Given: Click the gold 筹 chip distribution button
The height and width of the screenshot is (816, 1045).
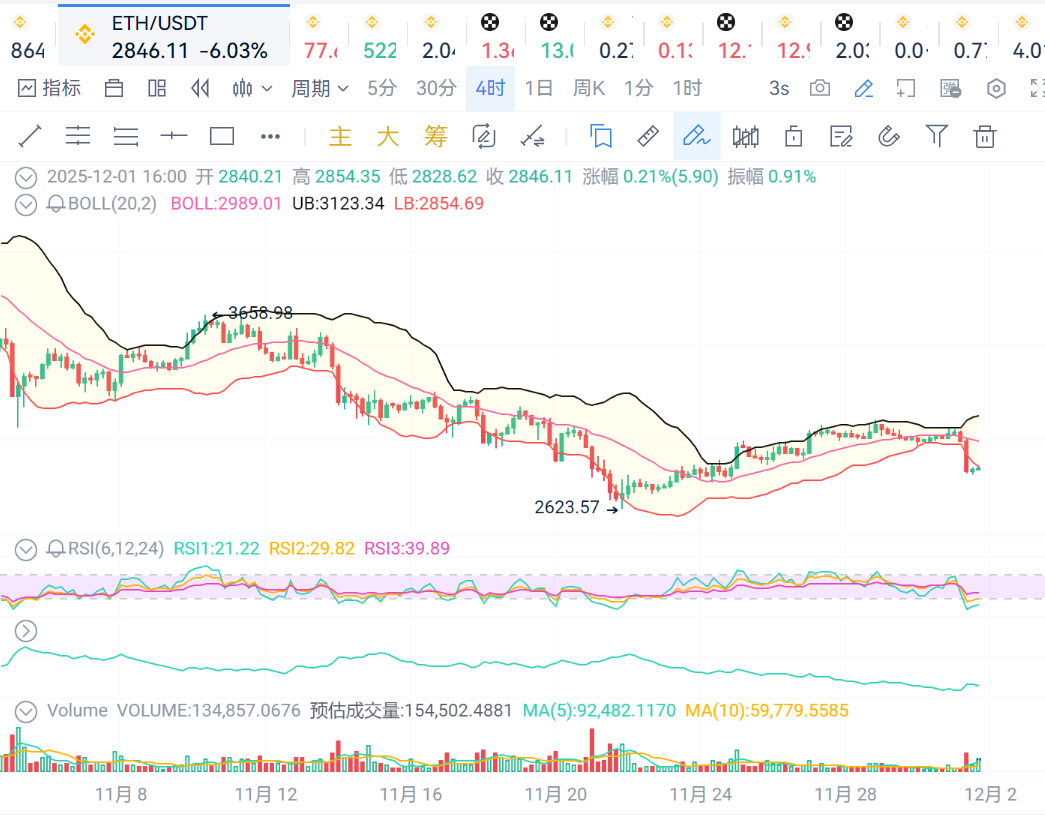Looking at the screenshot, I should [435, 136].
